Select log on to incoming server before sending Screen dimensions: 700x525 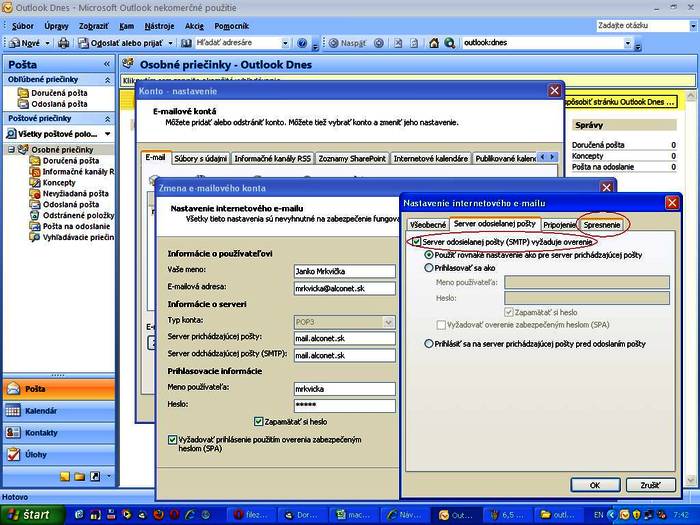429,344
